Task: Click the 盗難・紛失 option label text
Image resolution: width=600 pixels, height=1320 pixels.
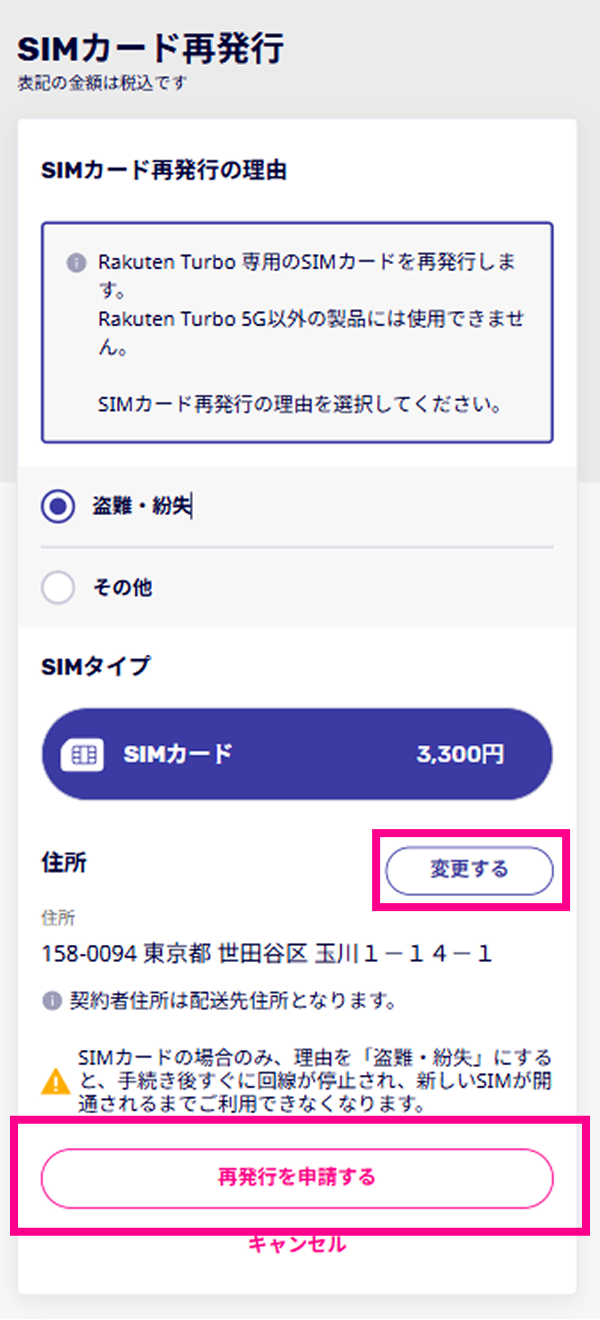Action: [141, 507]
